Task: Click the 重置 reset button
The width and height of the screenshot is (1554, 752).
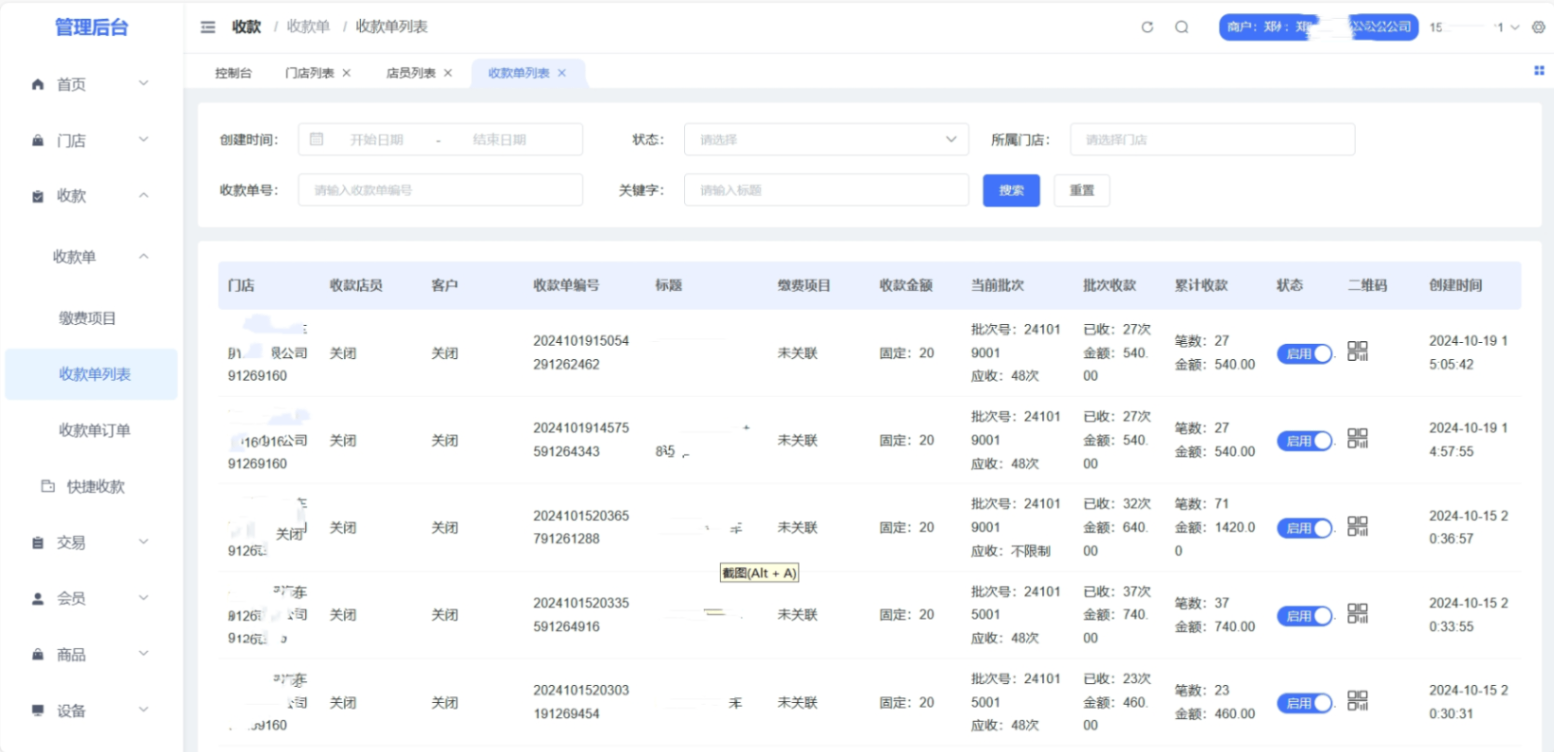Action: point(1082,190)
